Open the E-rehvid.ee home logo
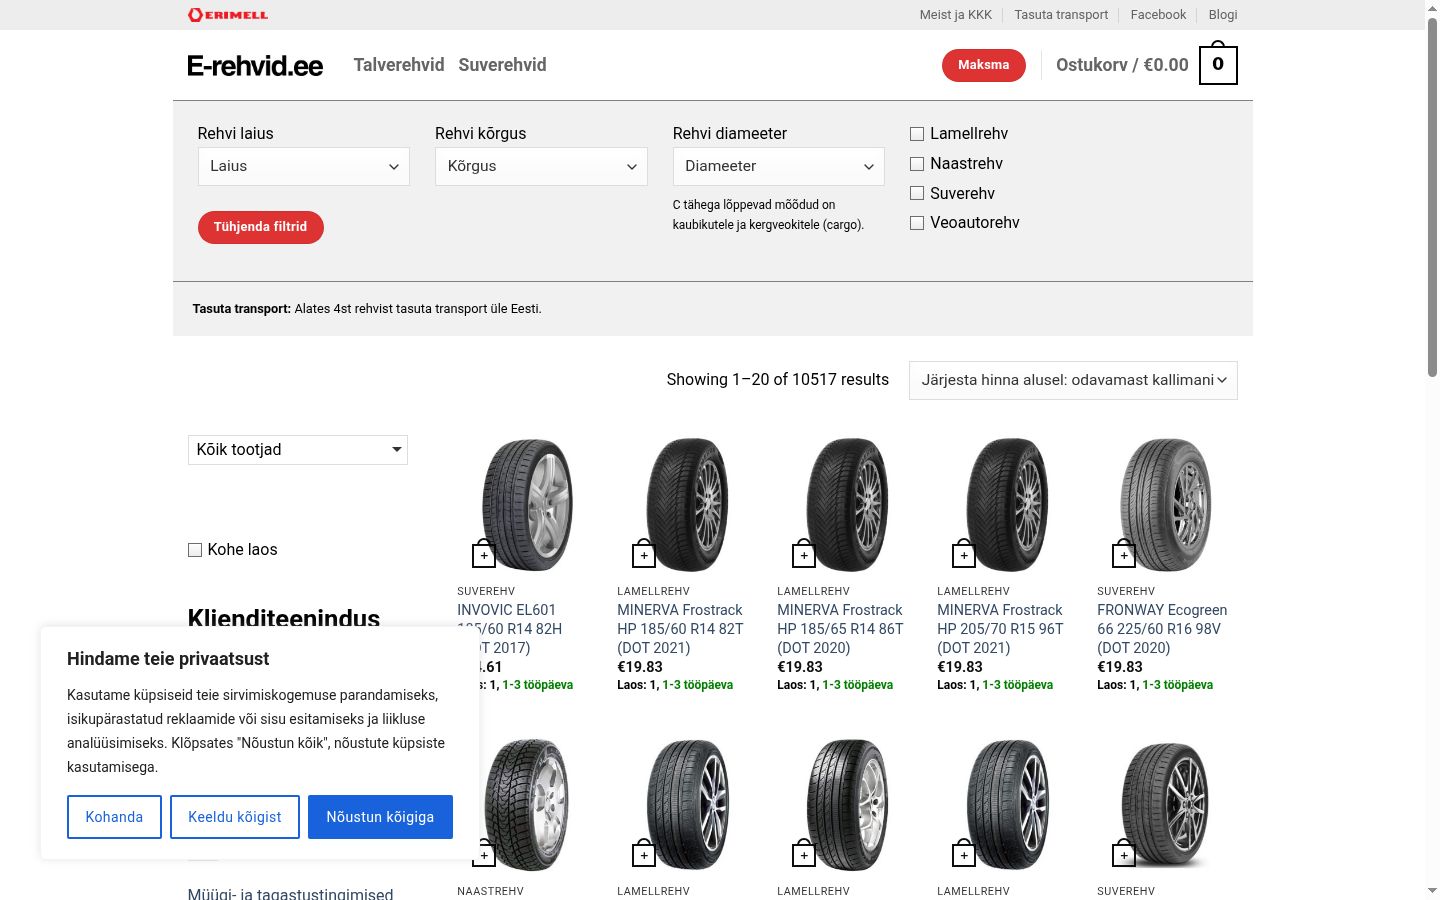 (x=255, y=66)
